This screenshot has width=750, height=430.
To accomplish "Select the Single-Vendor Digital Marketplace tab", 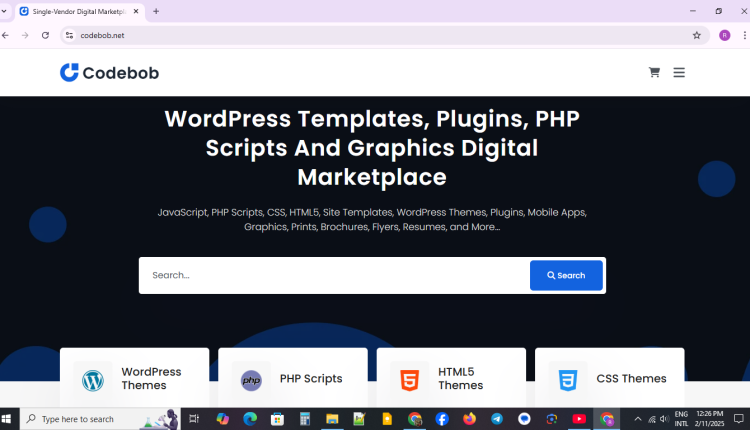I will click(x=79, y=11).
